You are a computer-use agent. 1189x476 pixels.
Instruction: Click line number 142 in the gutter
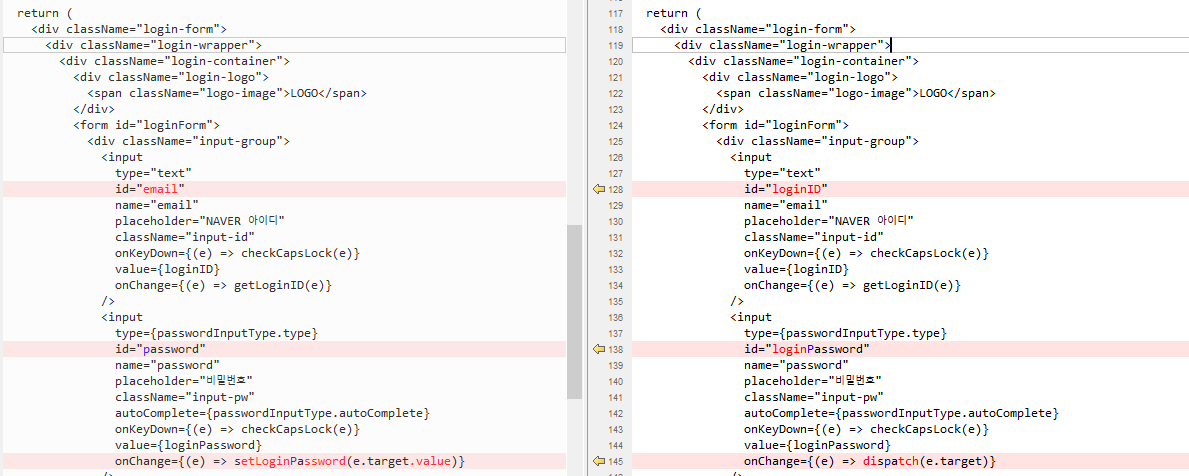coord(616,413)
